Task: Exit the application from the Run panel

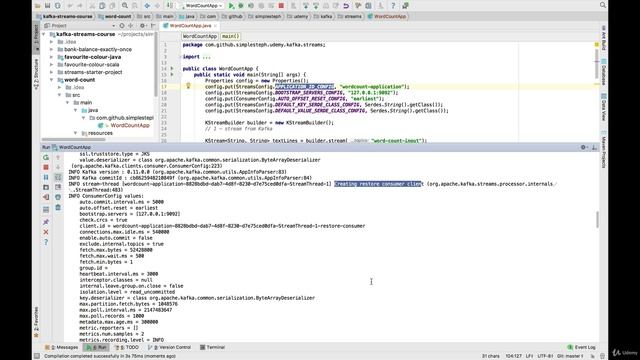Action: (x=46, y=197)
